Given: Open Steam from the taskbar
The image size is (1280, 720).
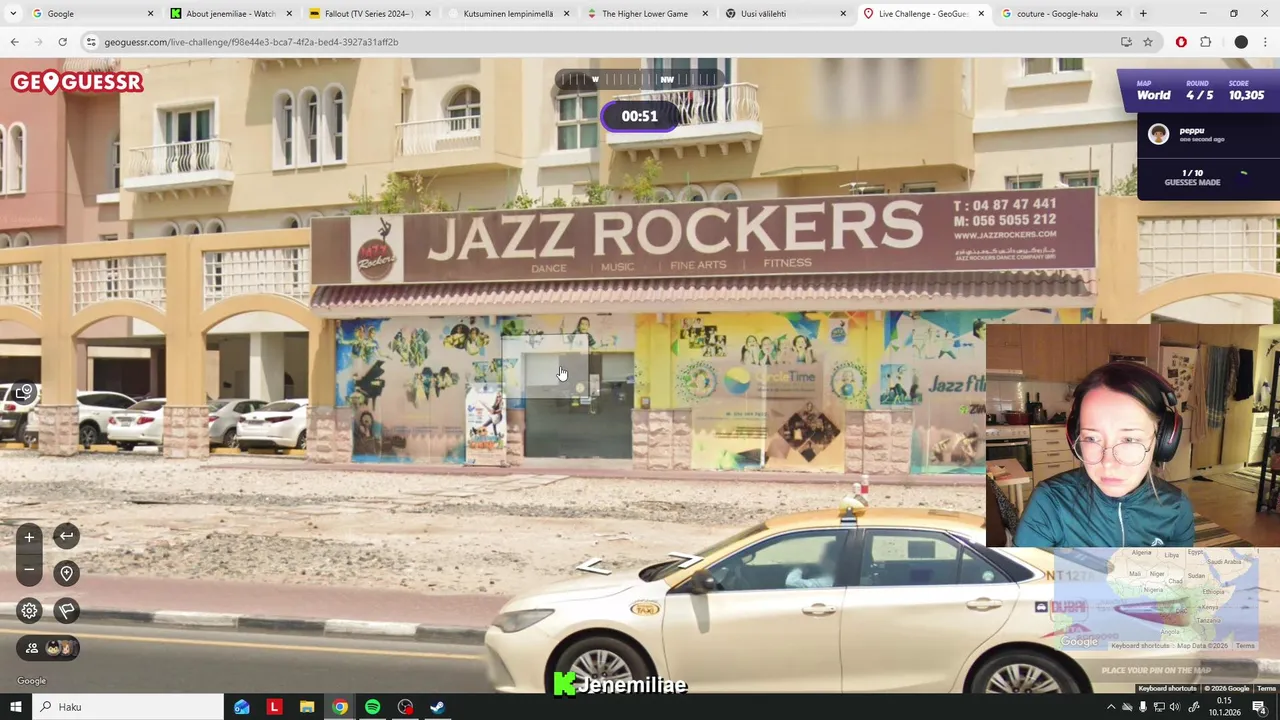Looking at the screenshot, I should [437, 707].
